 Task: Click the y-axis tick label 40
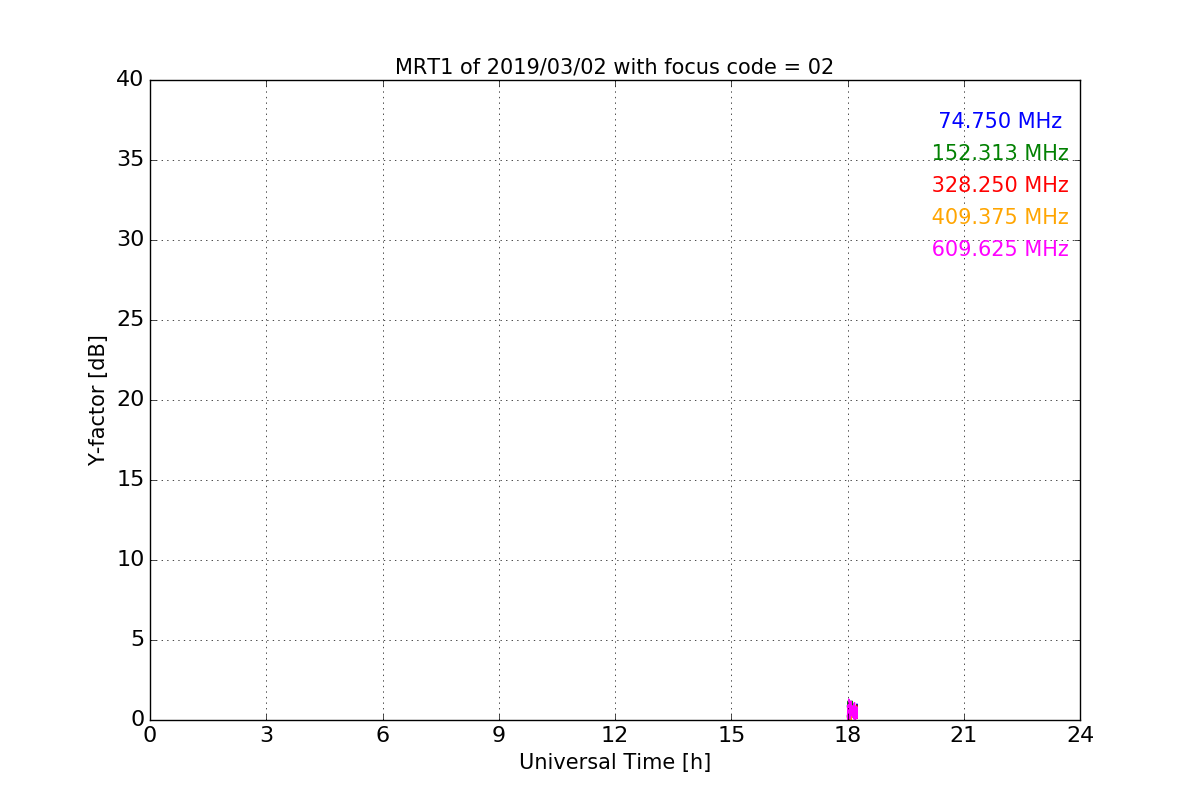[130, 79]
